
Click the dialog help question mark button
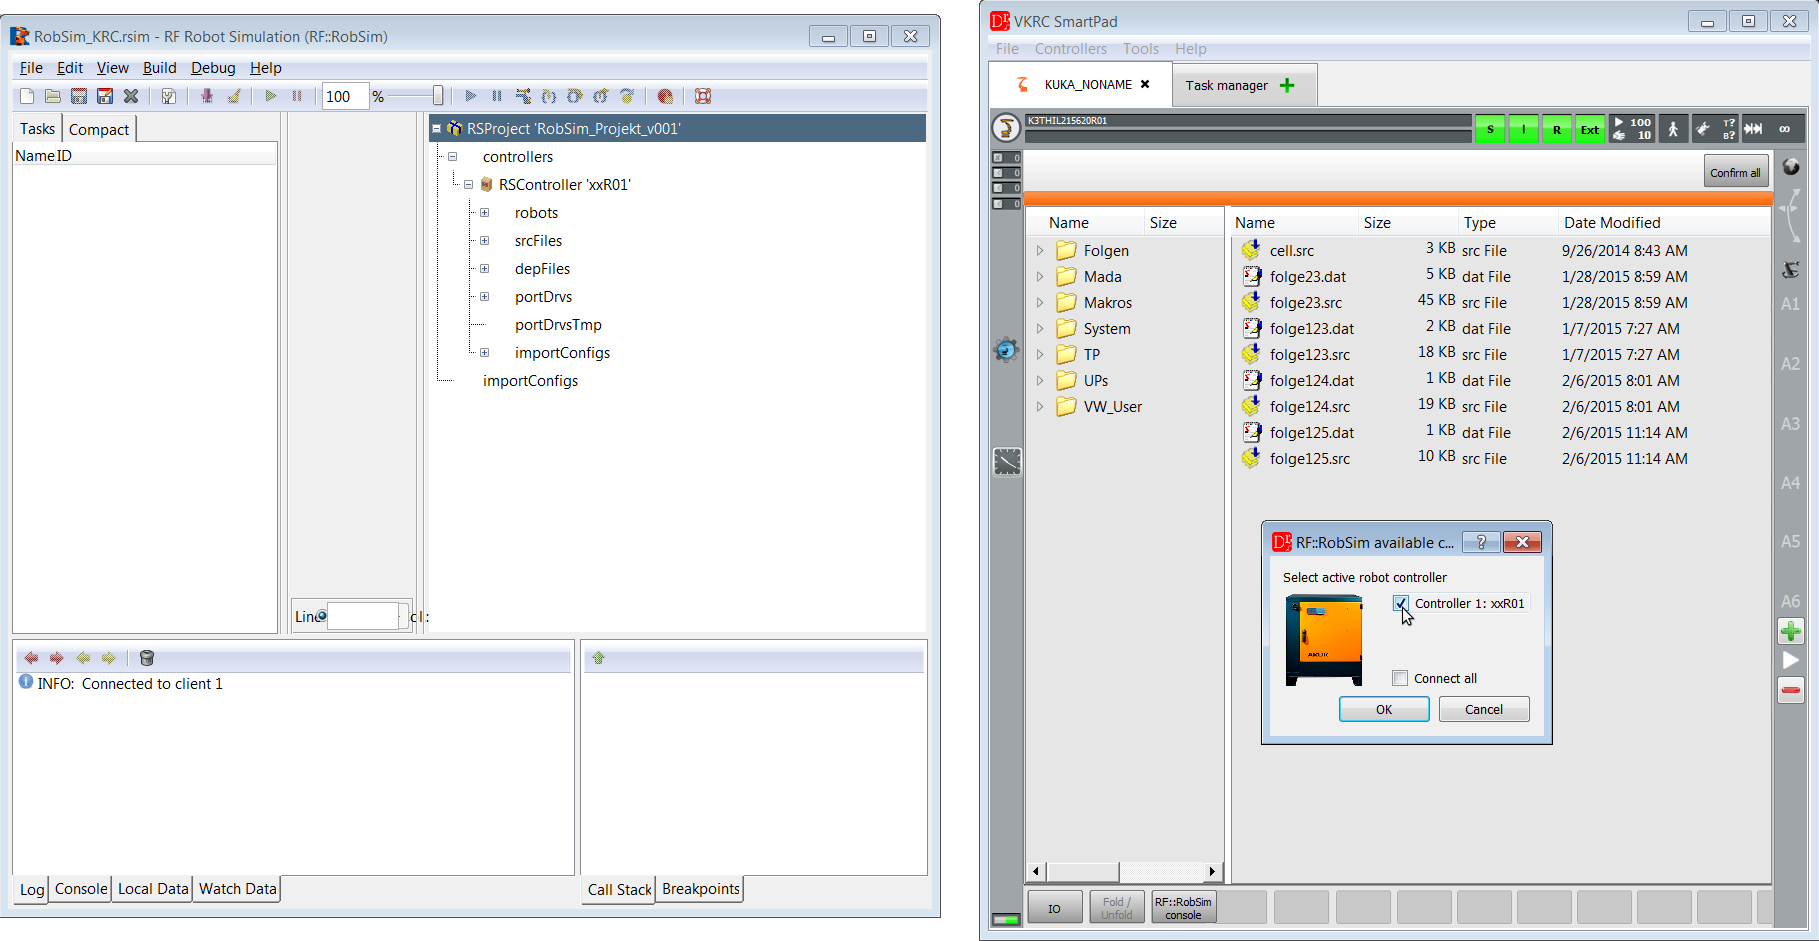point(1481,542)
